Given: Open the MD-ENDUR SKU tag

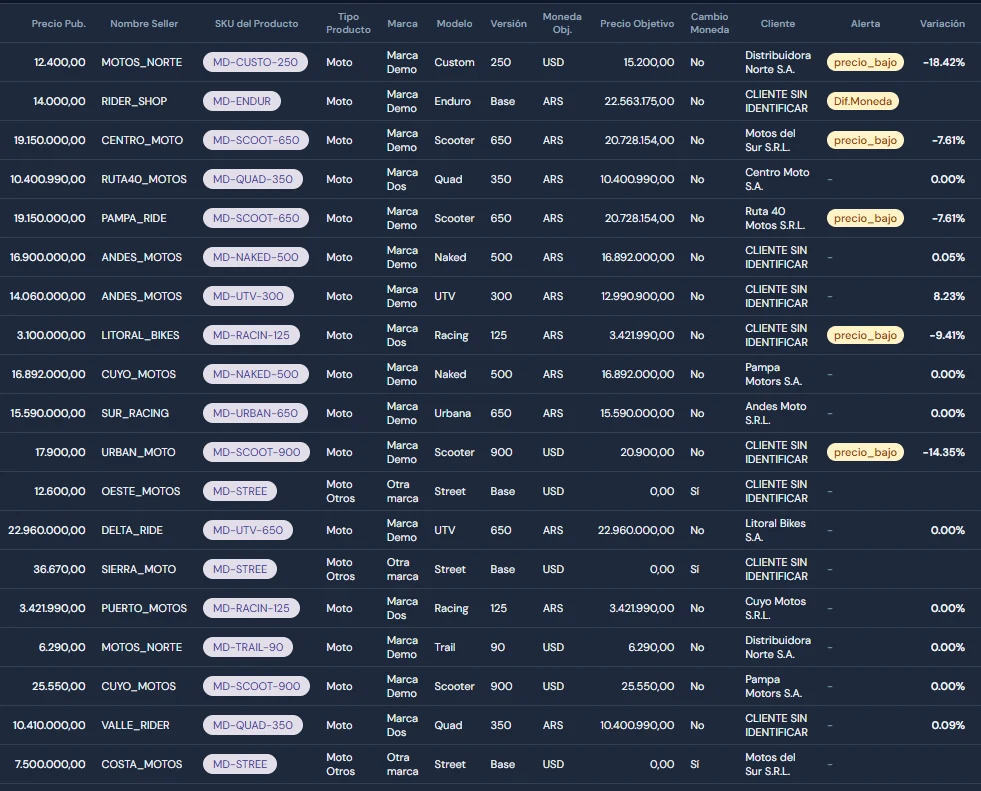Looking at the screenshot, I should 241,101.
